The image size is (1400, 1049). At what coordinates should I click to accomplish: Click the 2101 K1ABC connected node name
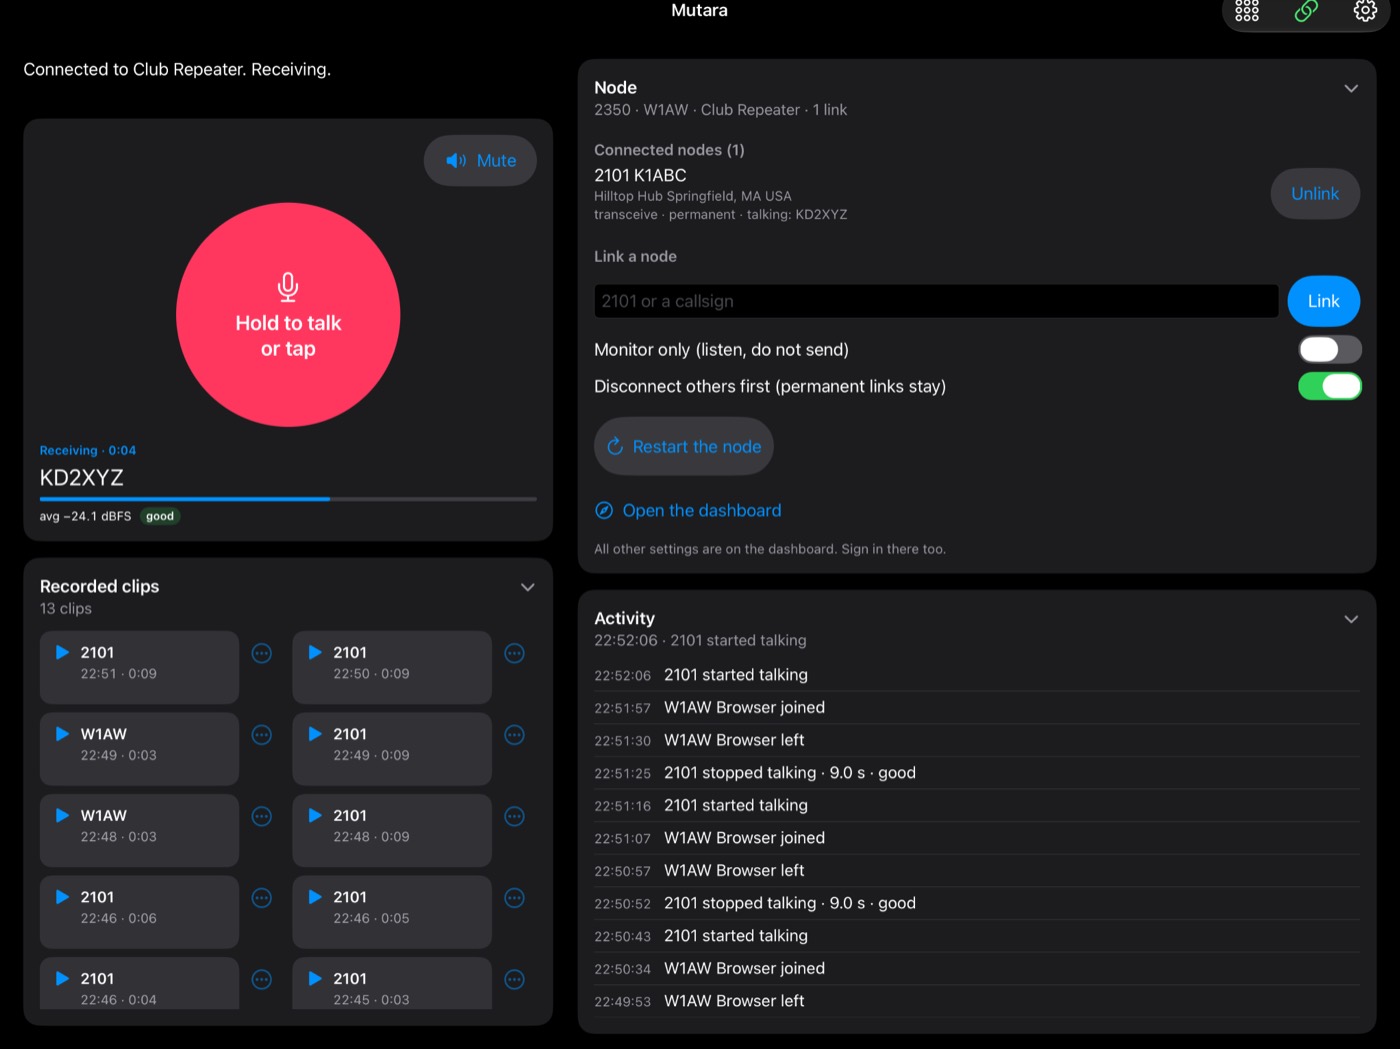[640, 175]
